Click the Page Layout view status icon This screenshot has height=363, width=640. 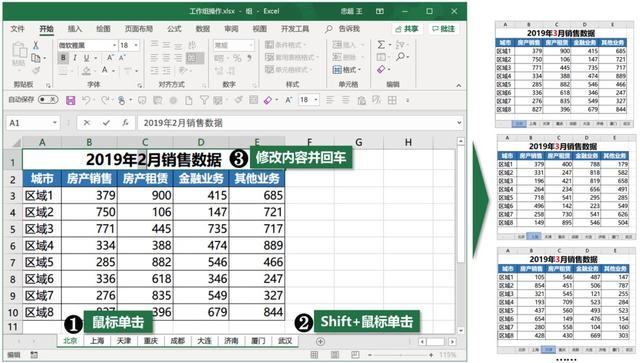click(x=335, y=355)
